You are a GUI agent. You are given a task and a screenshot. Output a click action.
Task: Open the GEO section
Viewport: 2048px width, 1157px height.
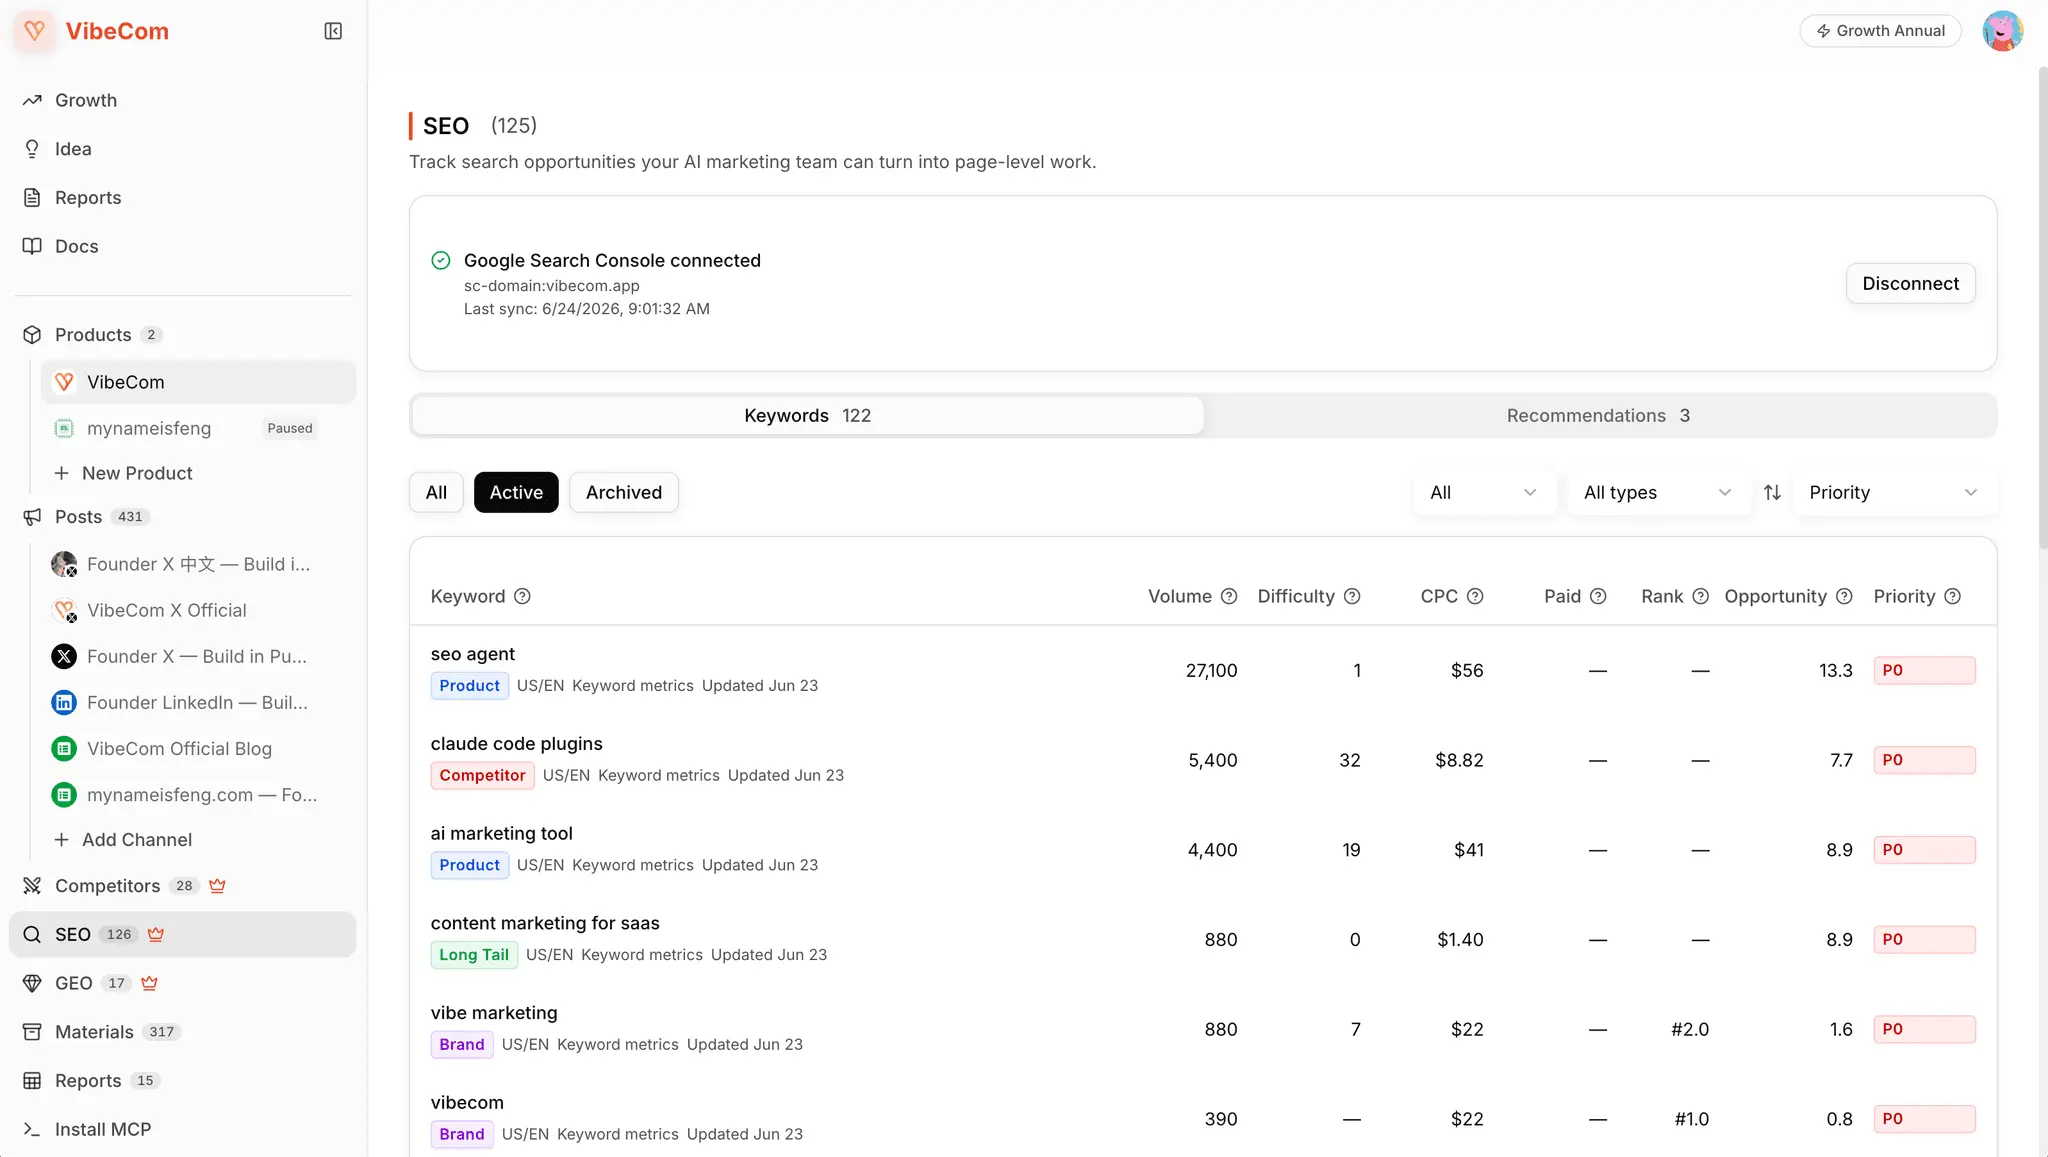pyautogui.click(x=73, y=983)
